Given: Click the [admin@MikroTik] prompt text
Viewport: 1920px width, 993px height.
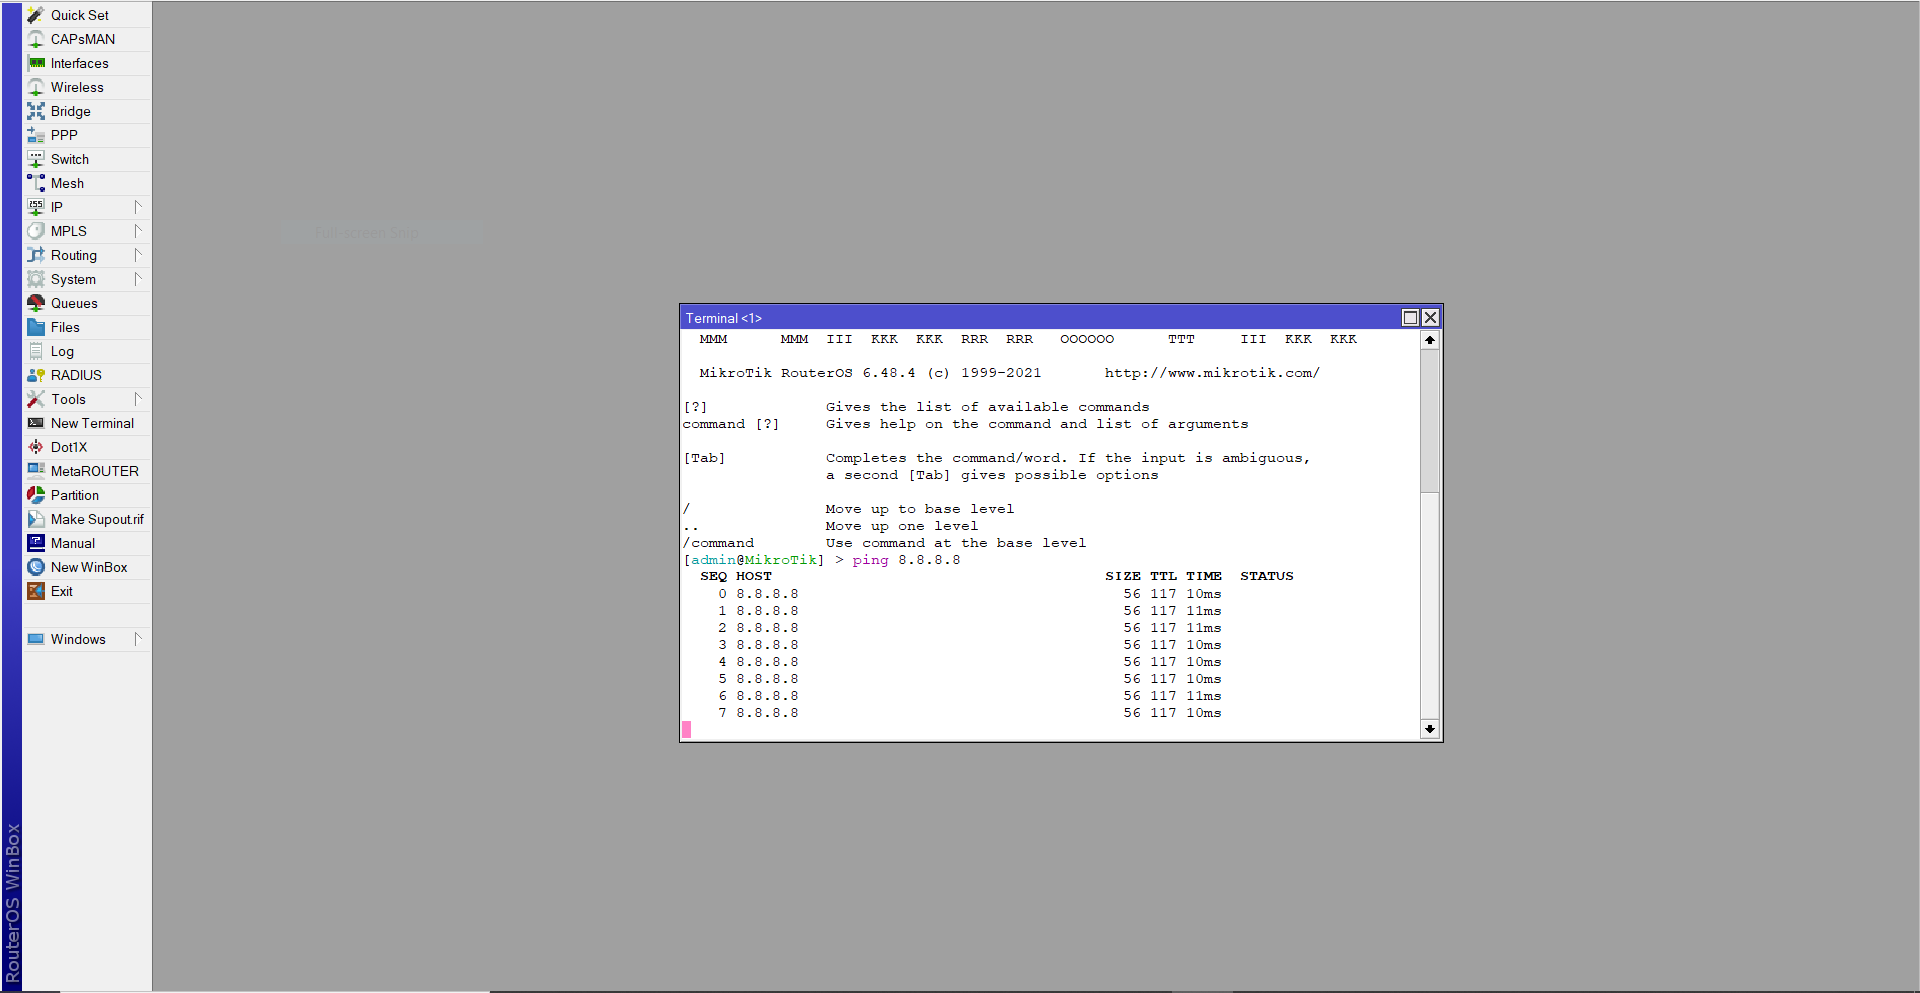Looking at the screenshot, I should [754, 560].
